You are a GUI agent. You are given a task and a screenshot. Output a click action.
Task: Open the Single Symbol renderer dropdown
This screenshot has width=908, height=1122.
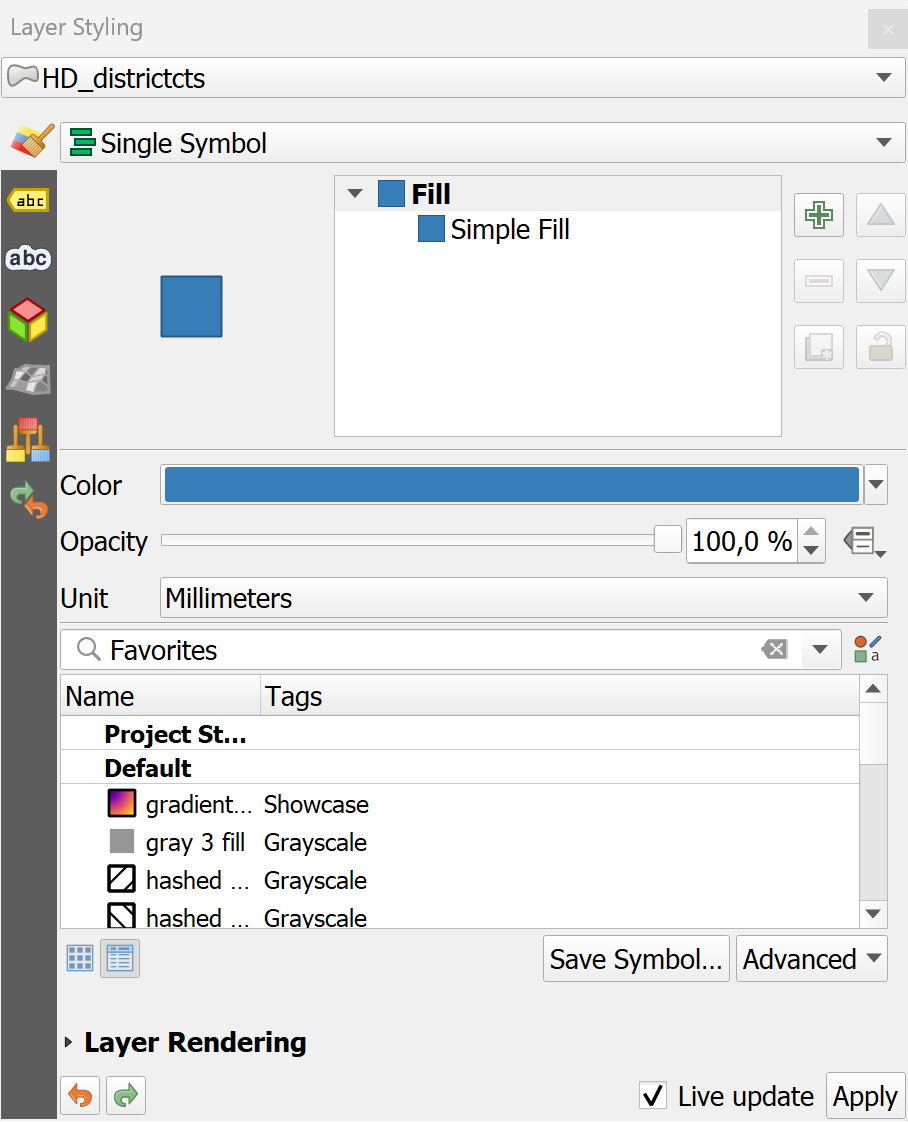coord(473,143)
